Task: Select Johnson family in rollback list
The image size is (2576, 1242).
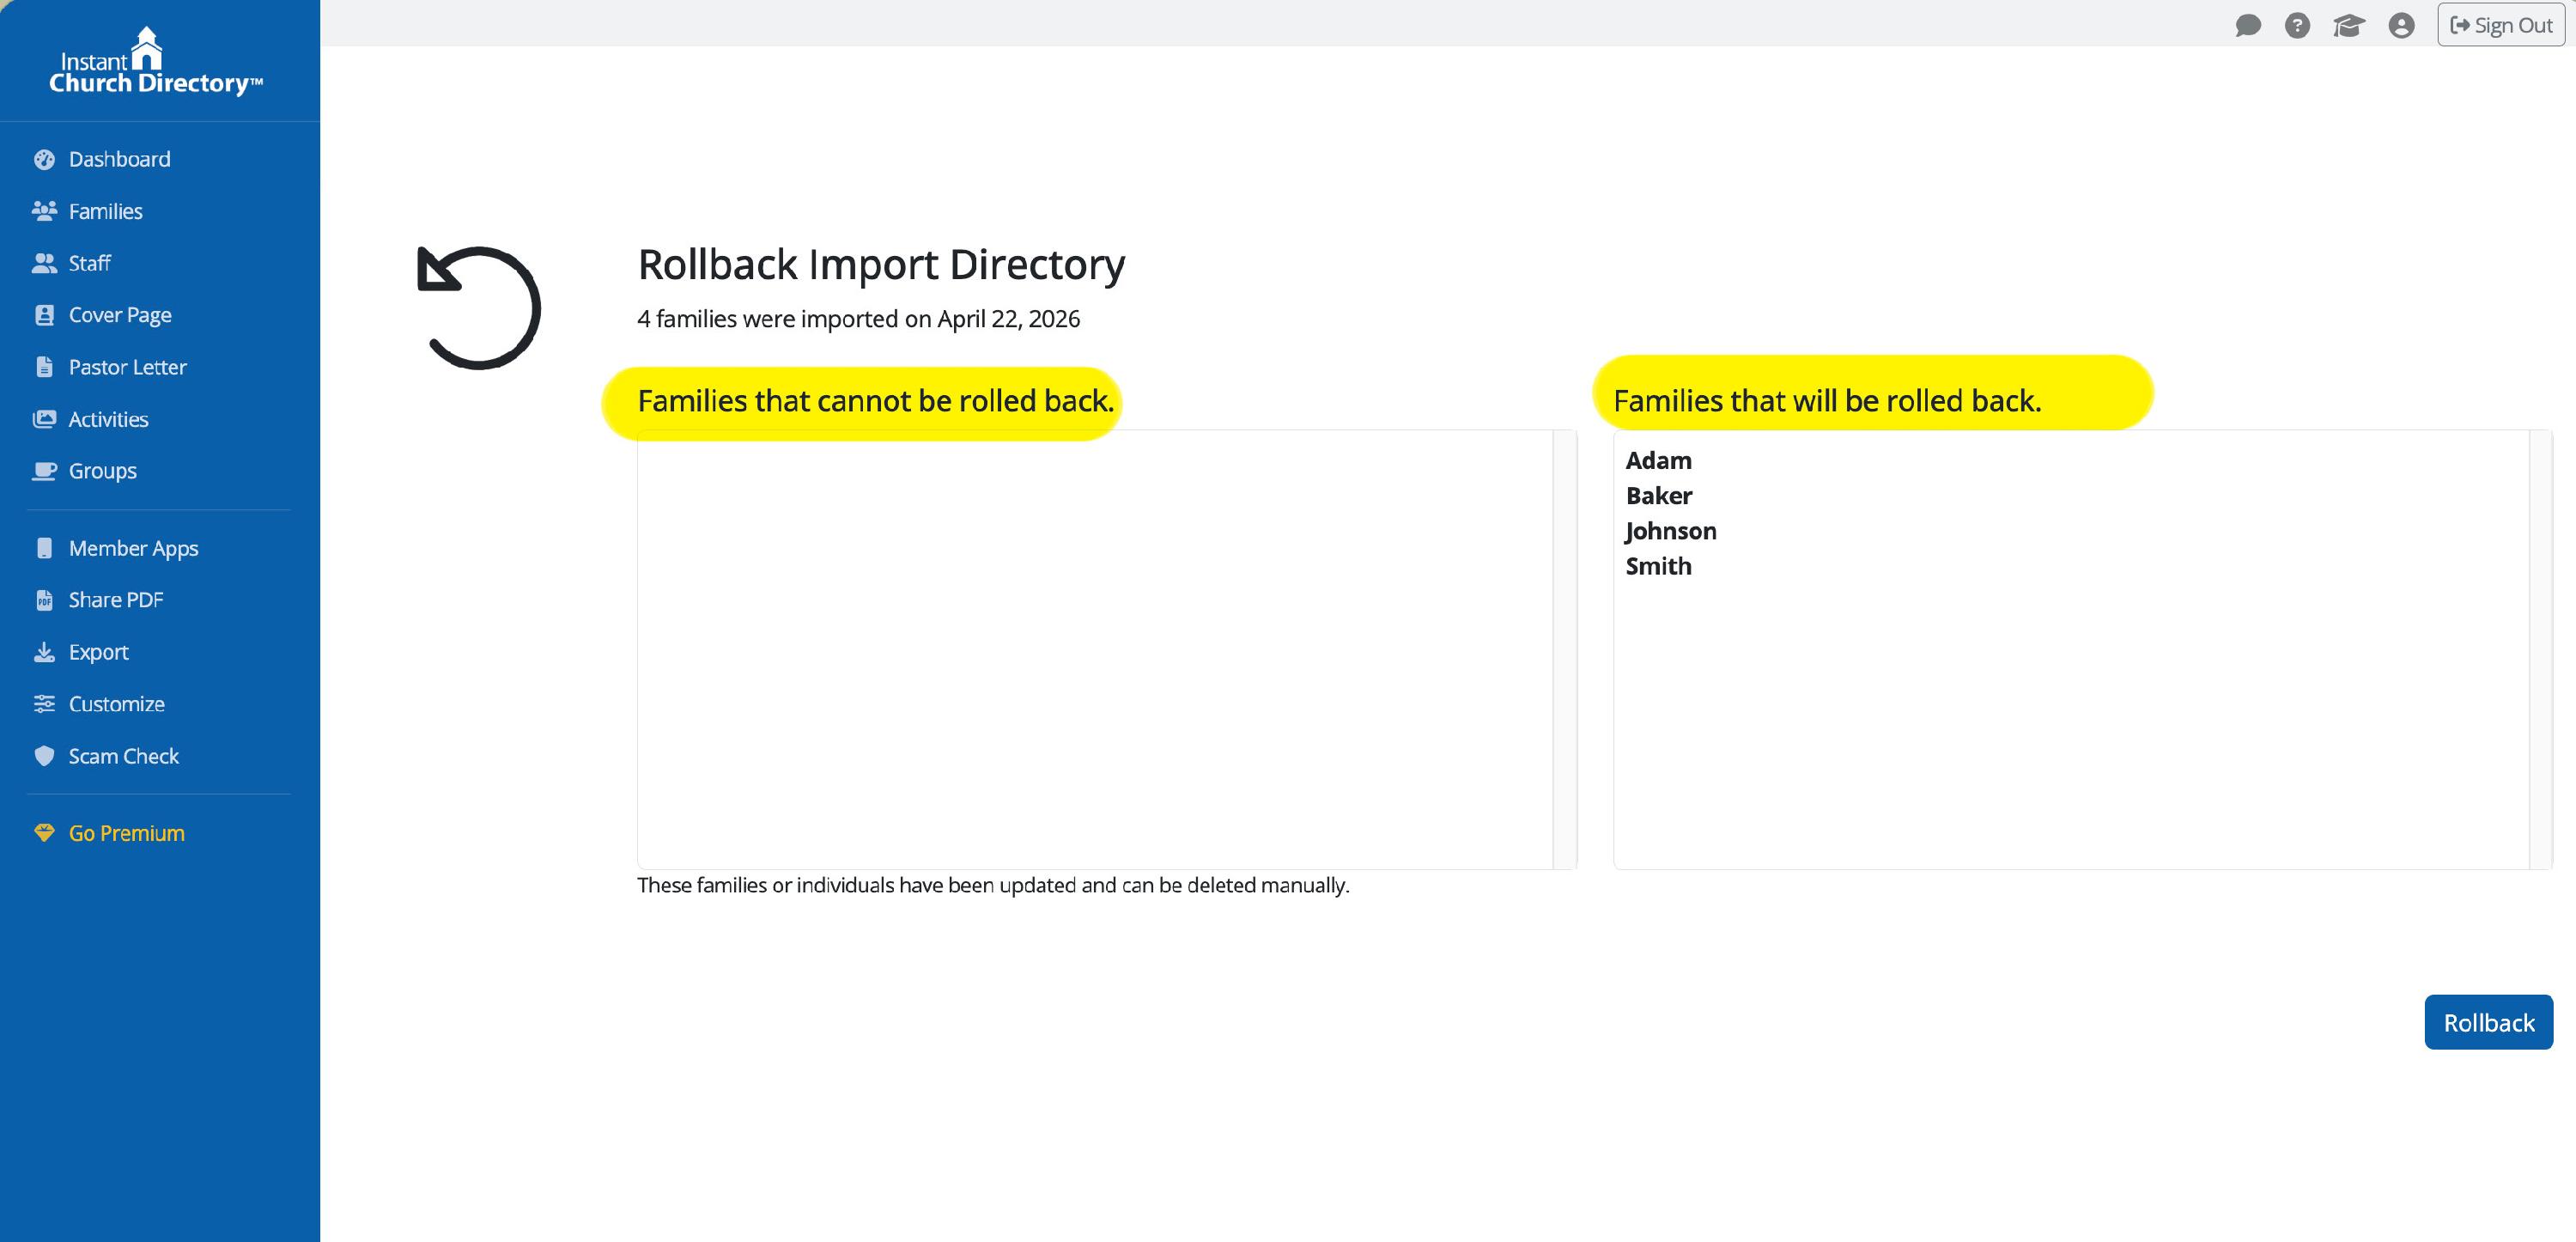Action: pyautogui.click(x=1671, y=531)
